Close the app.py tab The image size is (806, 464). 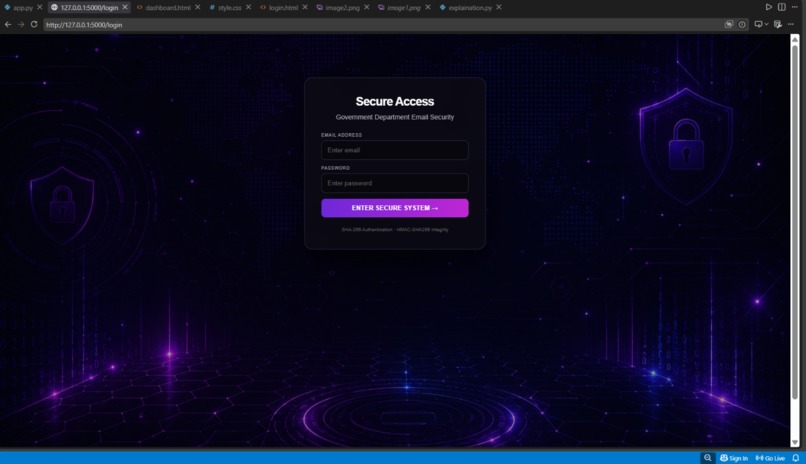click(40, 7)
